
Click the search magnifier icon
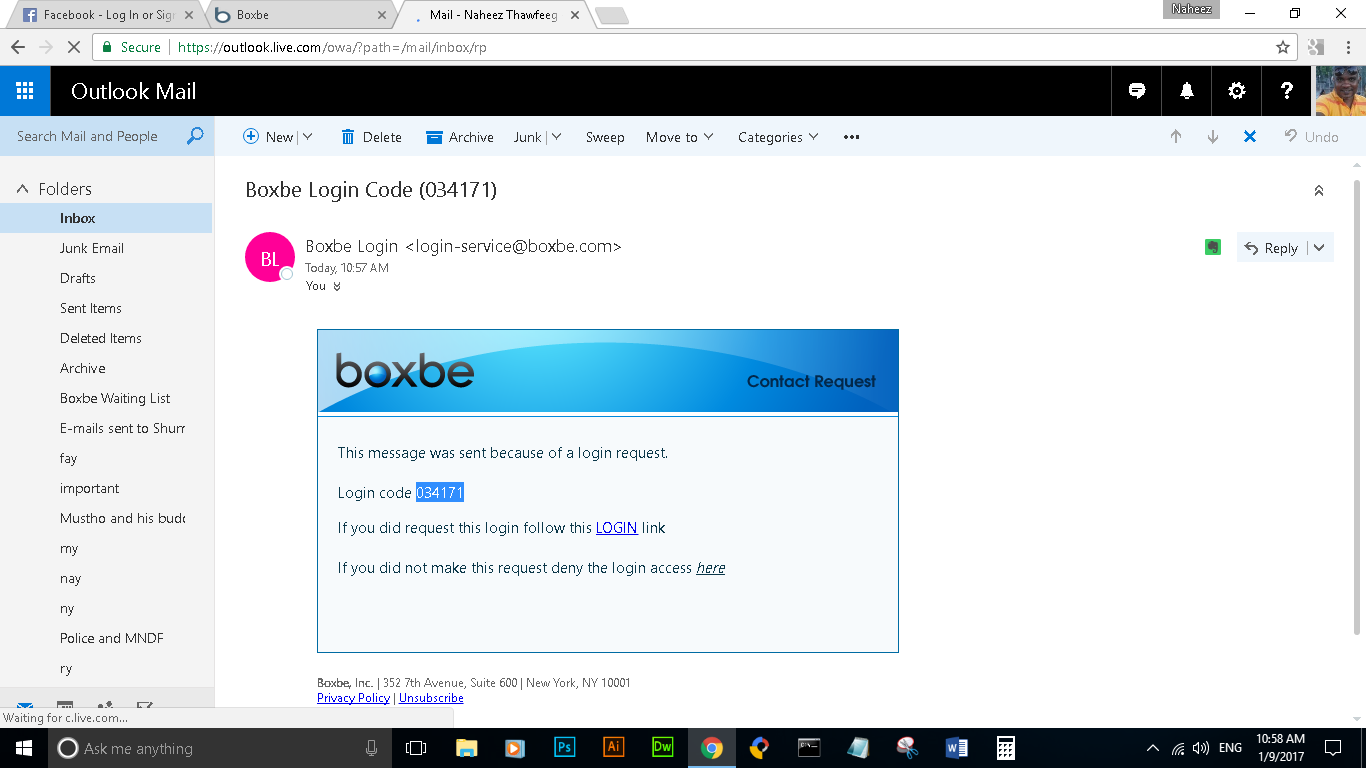point(195,136)
